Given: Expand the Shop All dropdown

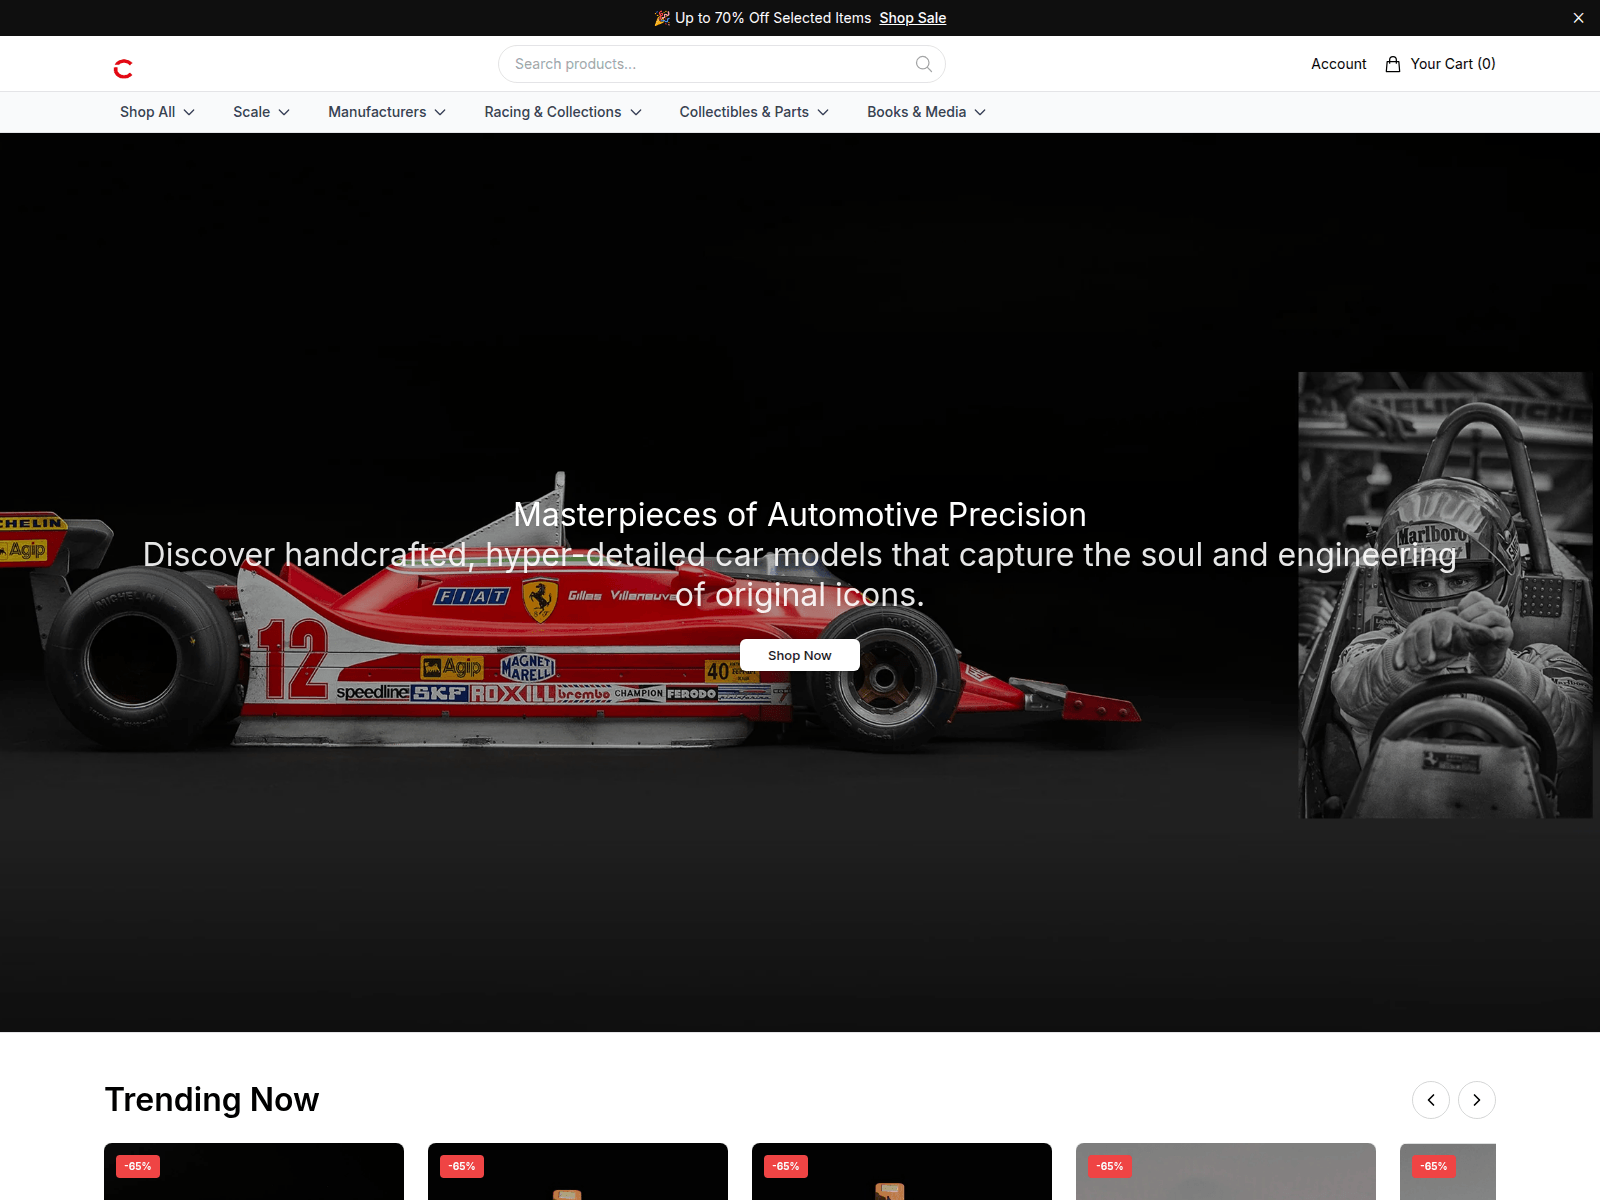Looking at the screenshot, I should pyautogui.click(x=157, y=112).
